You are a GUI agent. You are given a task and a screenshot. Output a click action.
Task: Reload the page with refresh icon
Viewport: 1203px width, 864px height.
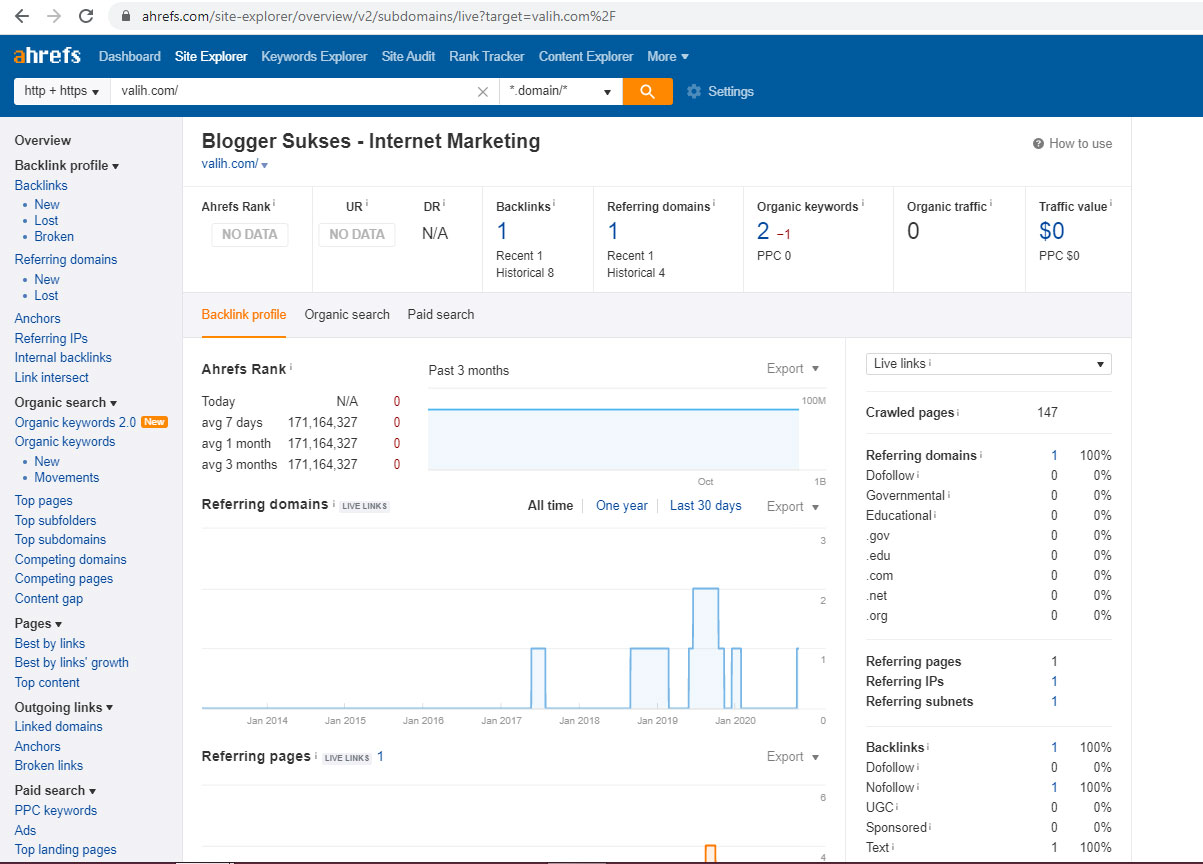[86, 16]
